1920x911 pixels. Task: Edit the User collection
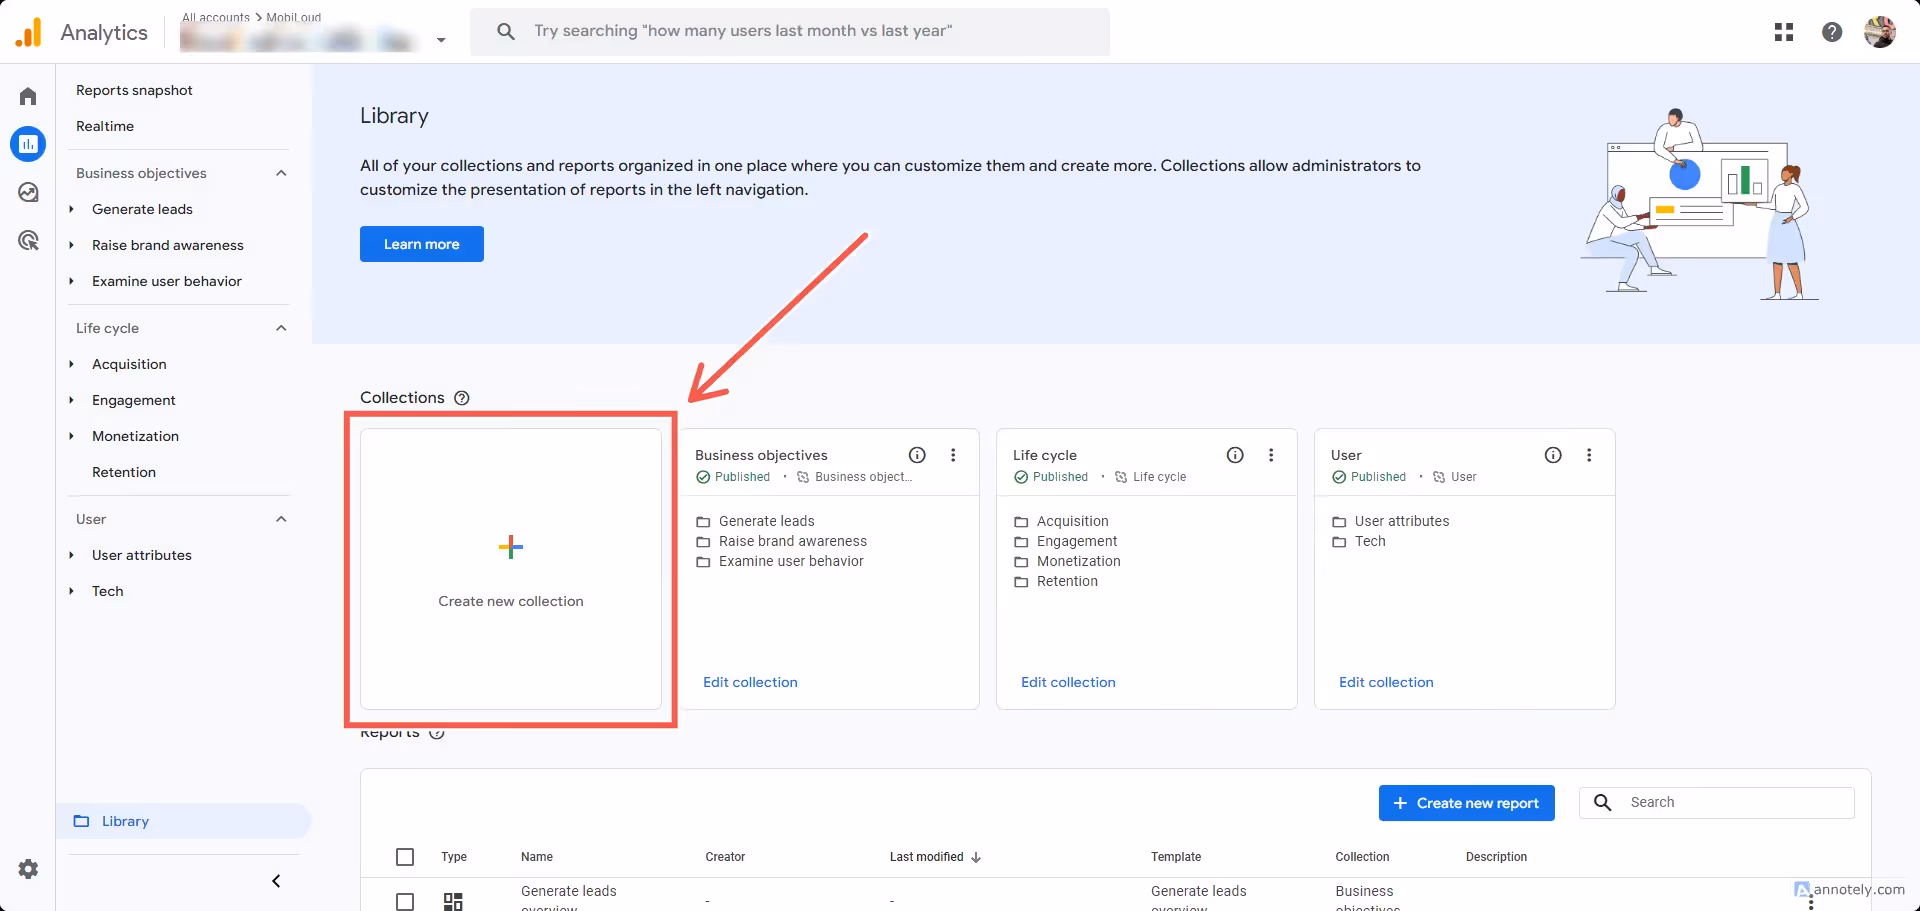click(1386, 682)
